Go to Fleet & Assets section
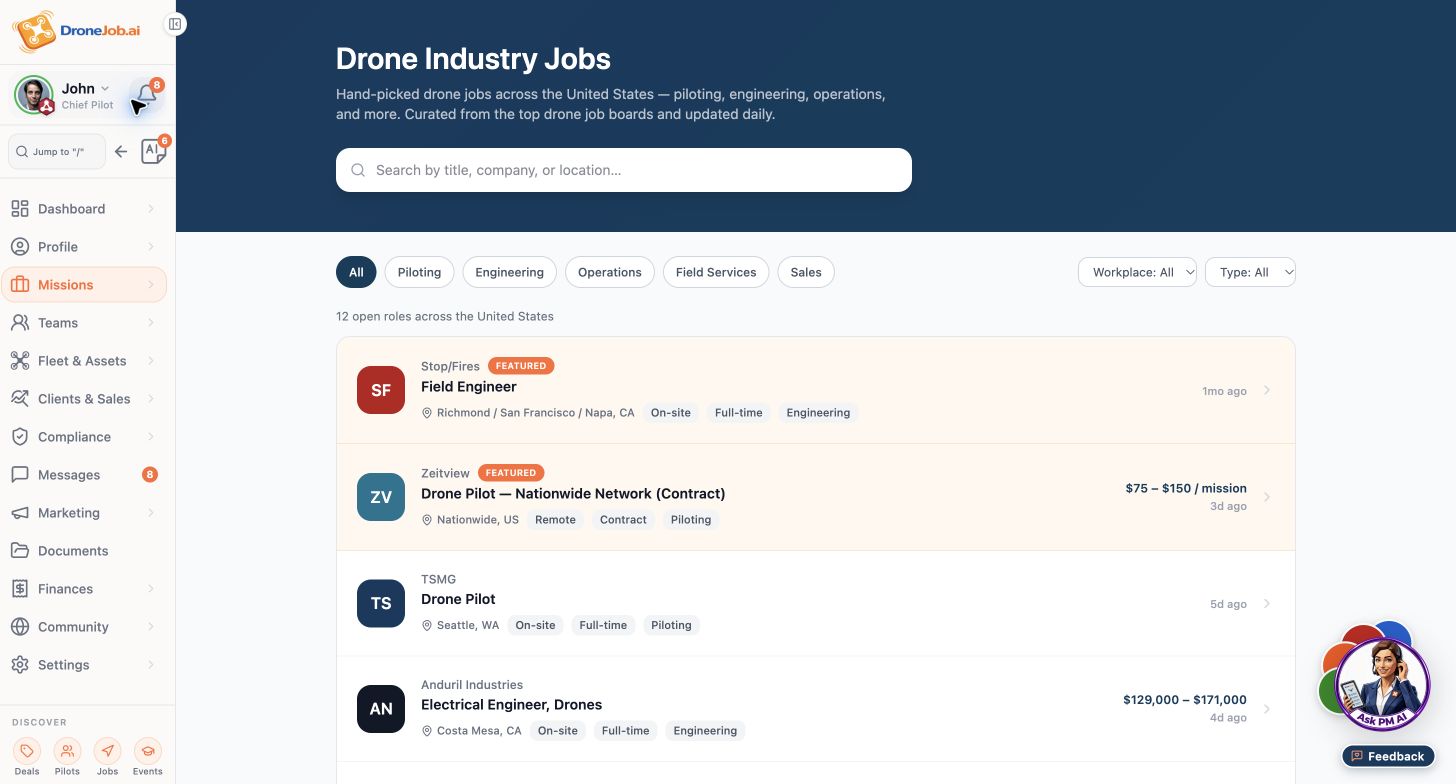1456x784 pixels. (x=84, y=361)
